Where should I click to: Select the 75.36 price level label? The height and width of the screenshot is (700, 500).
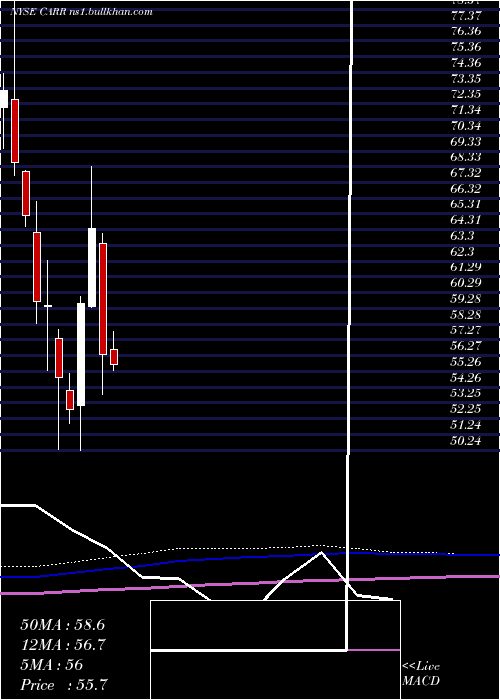(465, 47)
